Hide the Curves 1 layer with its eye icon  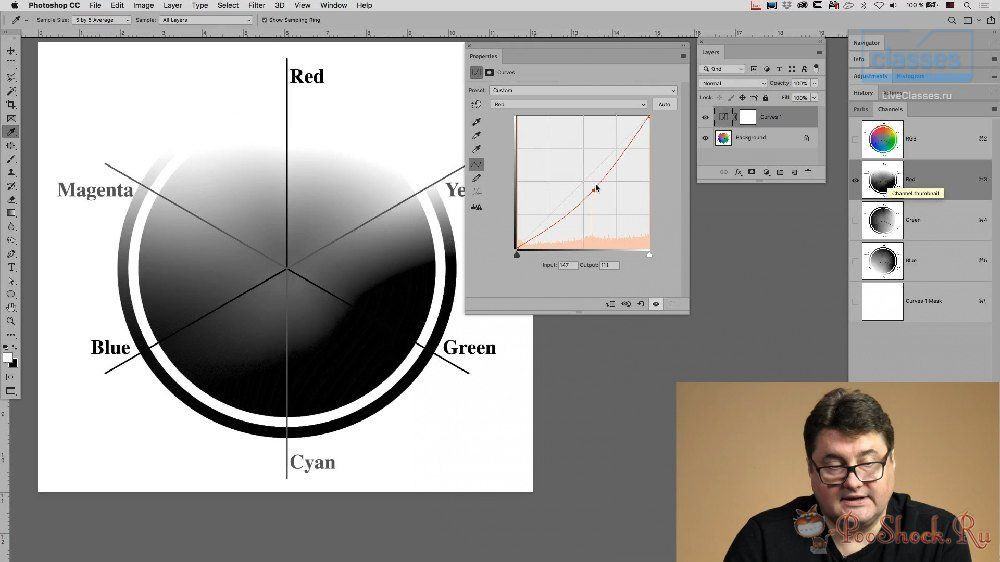705,116
